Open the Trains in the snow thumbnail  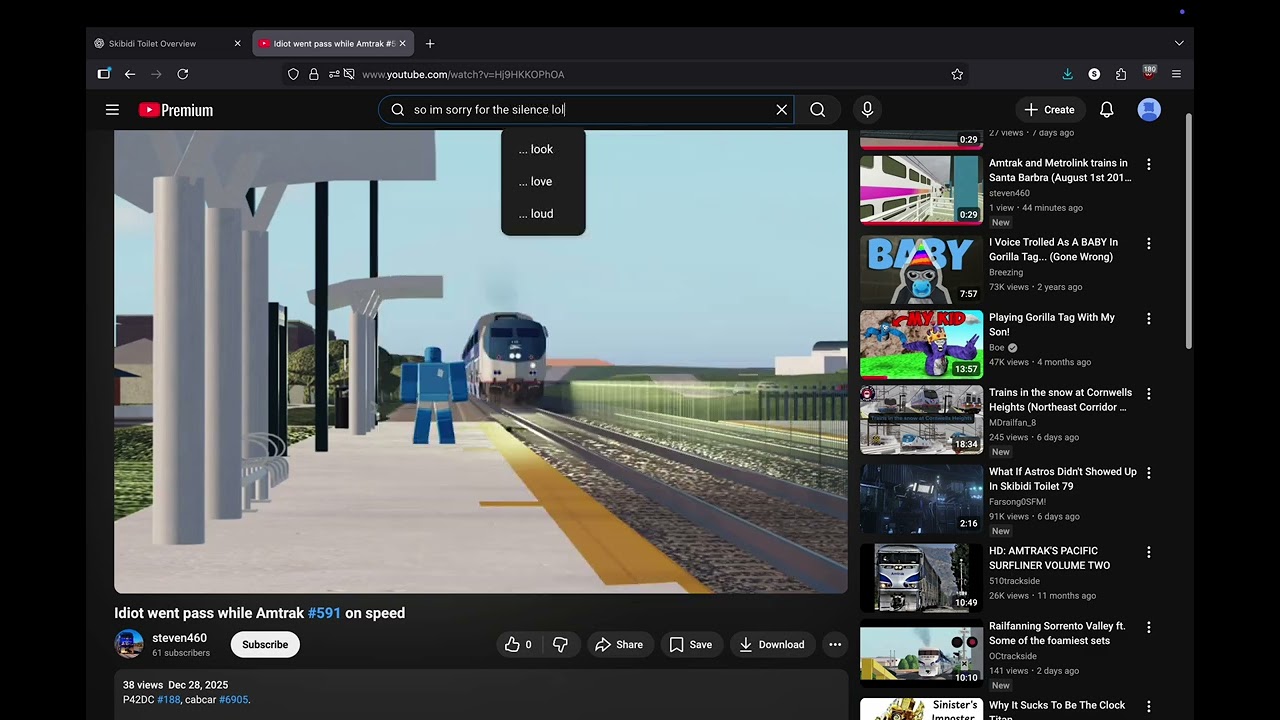pyautogui.click(x=922, y=420)
